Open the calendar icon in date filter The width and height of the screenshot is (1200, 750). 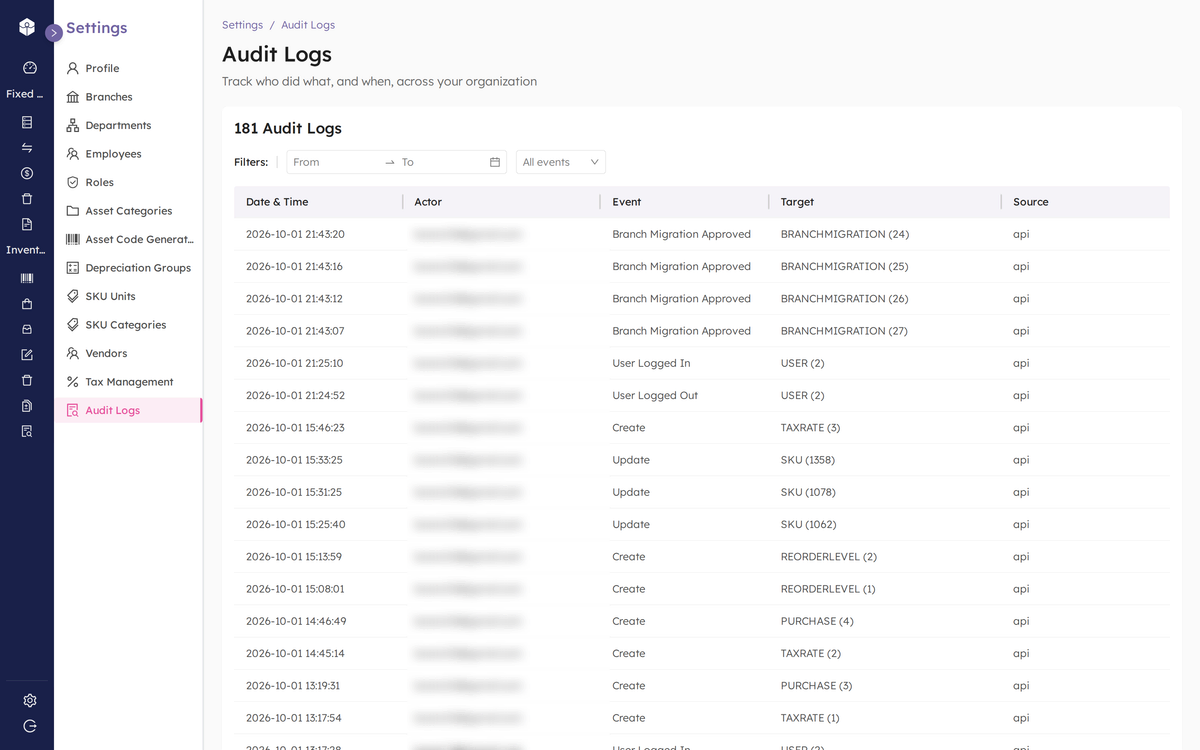point(495,162)
